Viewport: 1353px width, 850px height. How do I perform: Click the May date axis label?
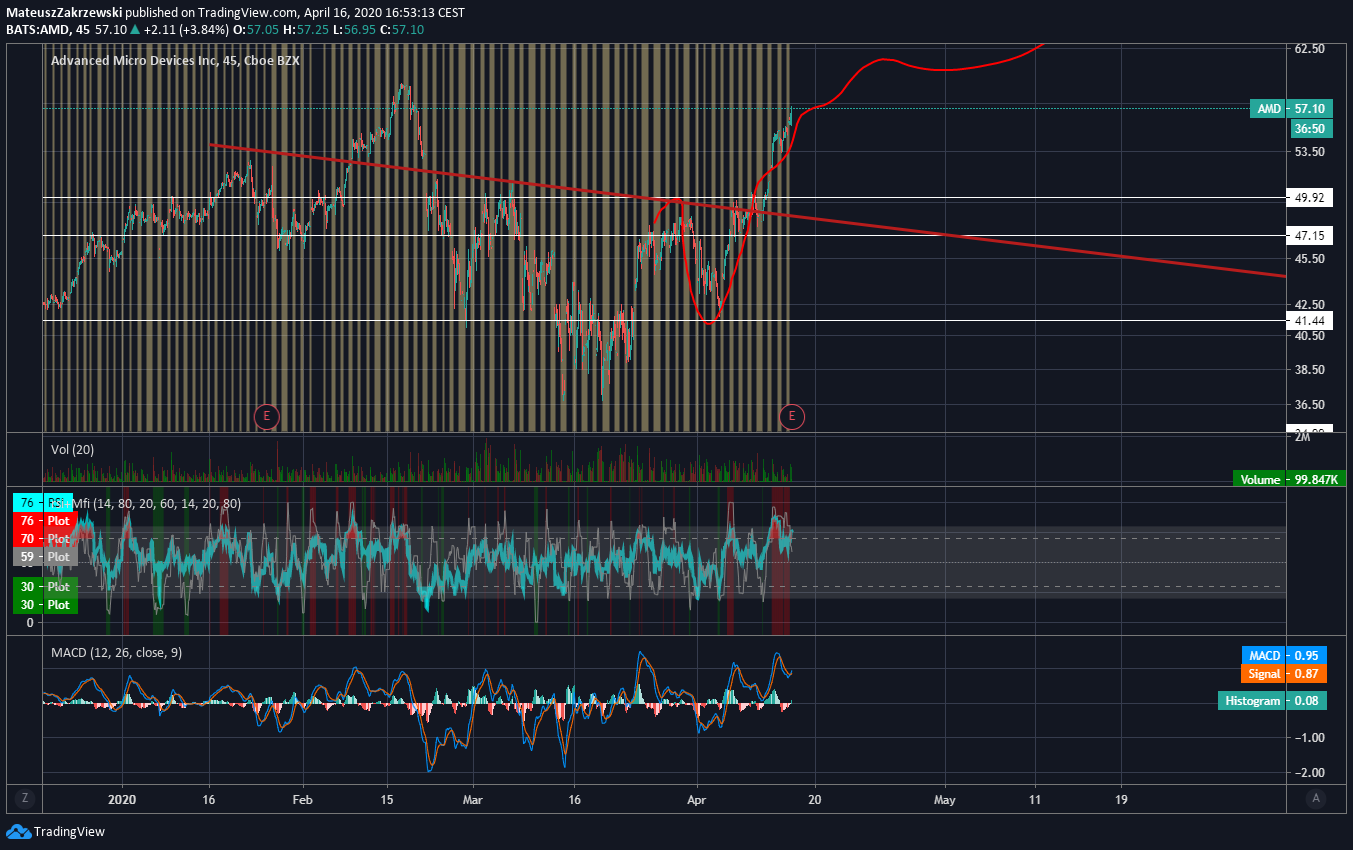pos(945,800)
